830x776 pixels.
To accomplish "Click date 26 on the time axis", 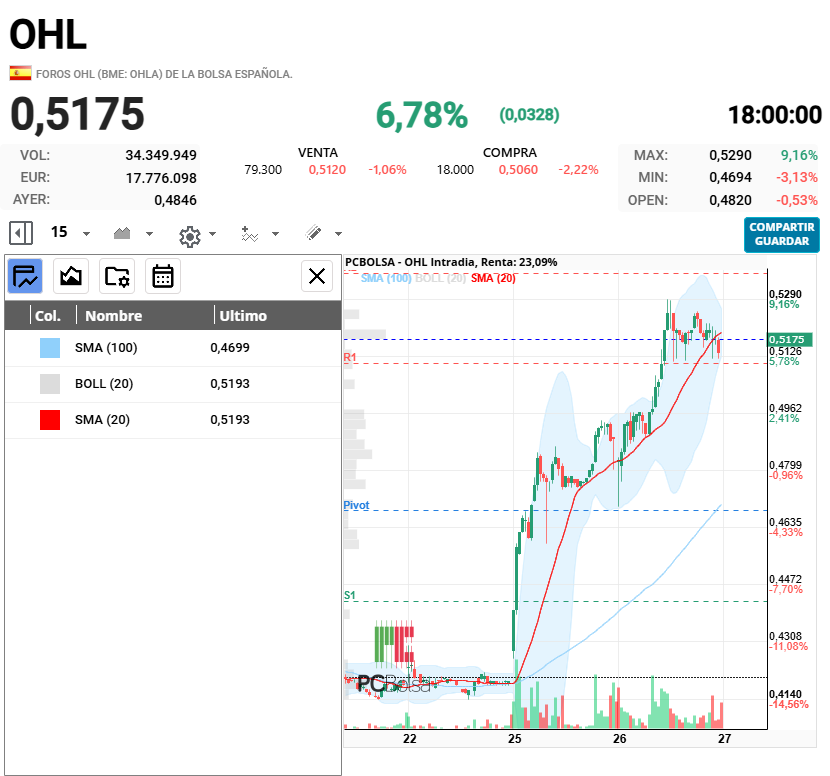I will [x=619, y=738].
